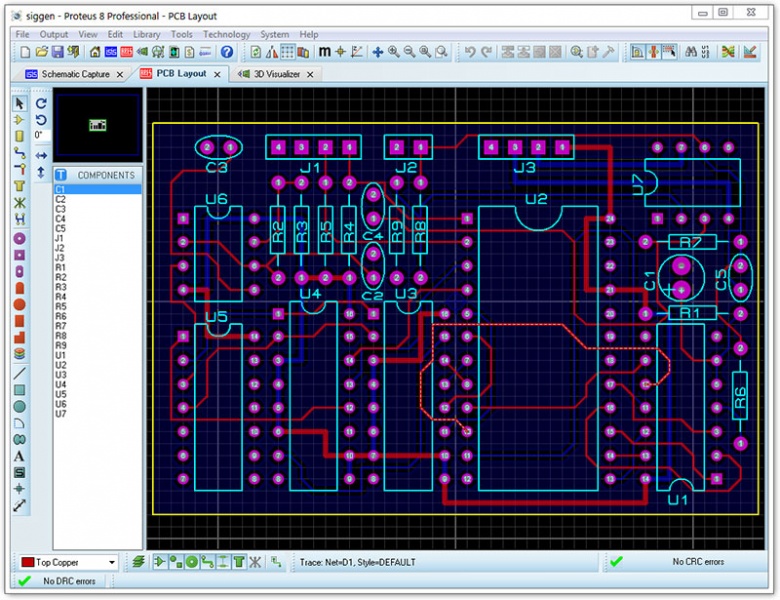
Task: Open the Output menu
Action: coord(54,34)
